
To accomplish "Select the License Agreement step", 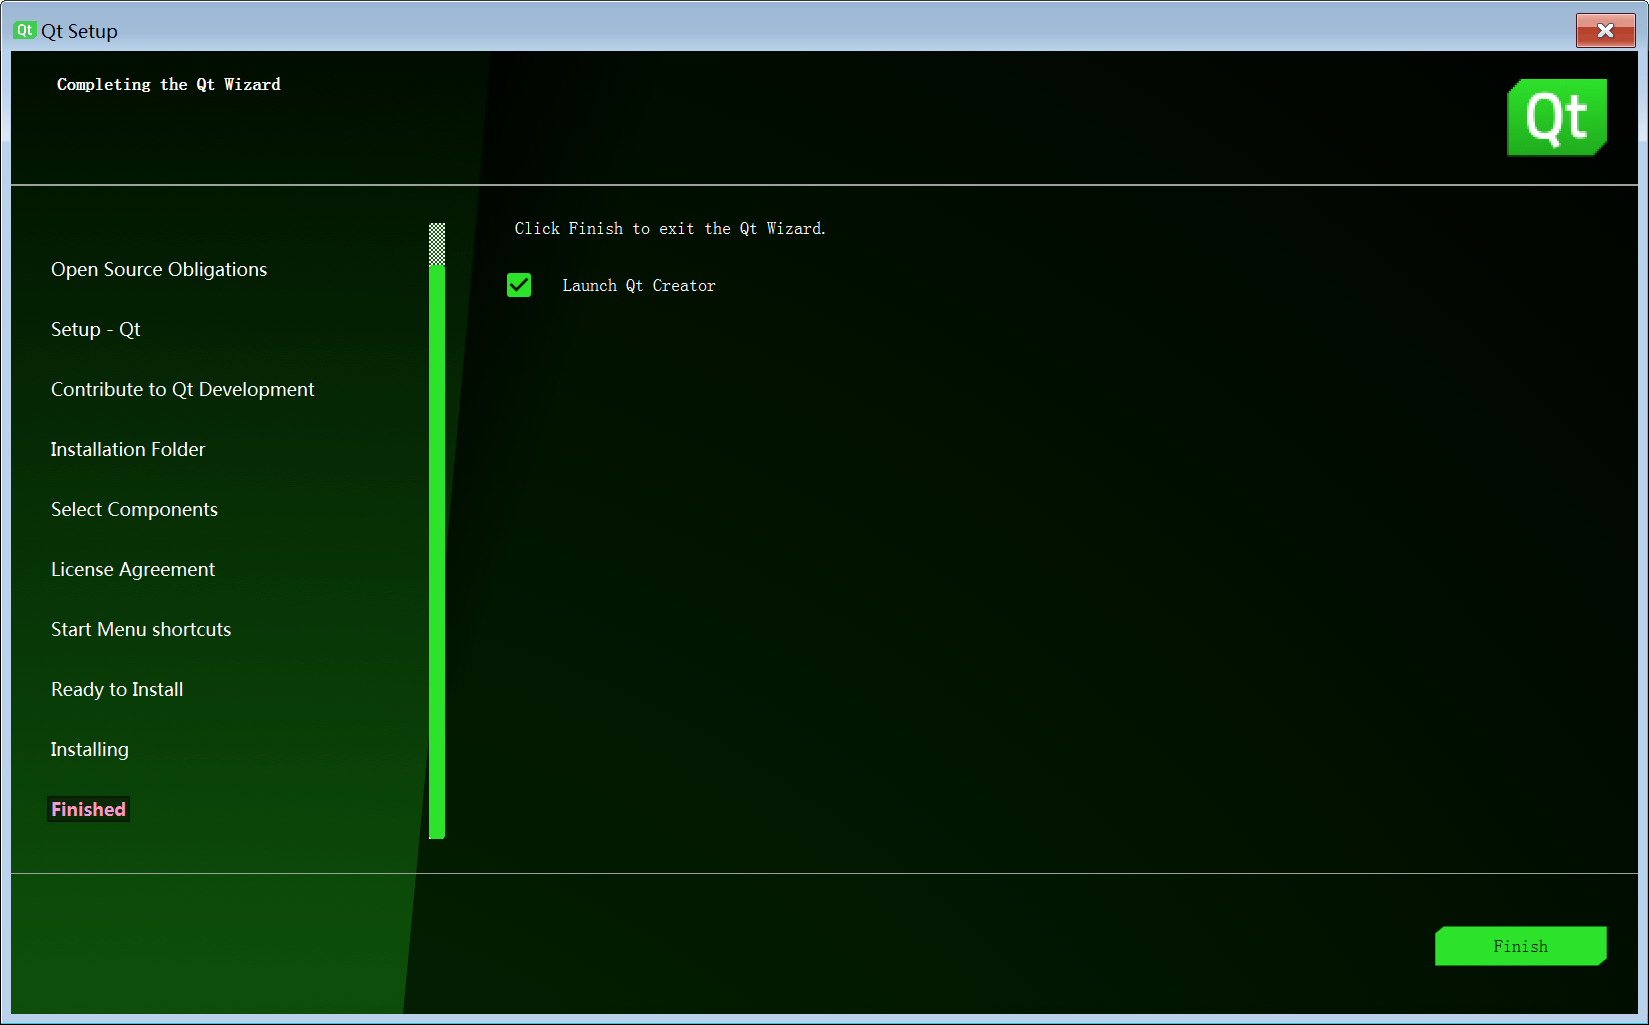I will tap(133, 569).
